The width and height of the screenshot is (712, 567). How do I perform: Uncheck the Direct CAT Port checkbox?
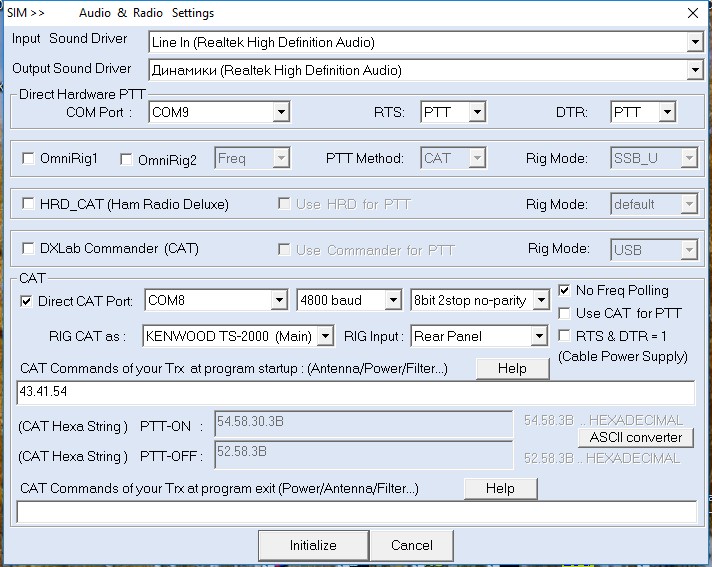pyautogui.click(x=26, y=300)
